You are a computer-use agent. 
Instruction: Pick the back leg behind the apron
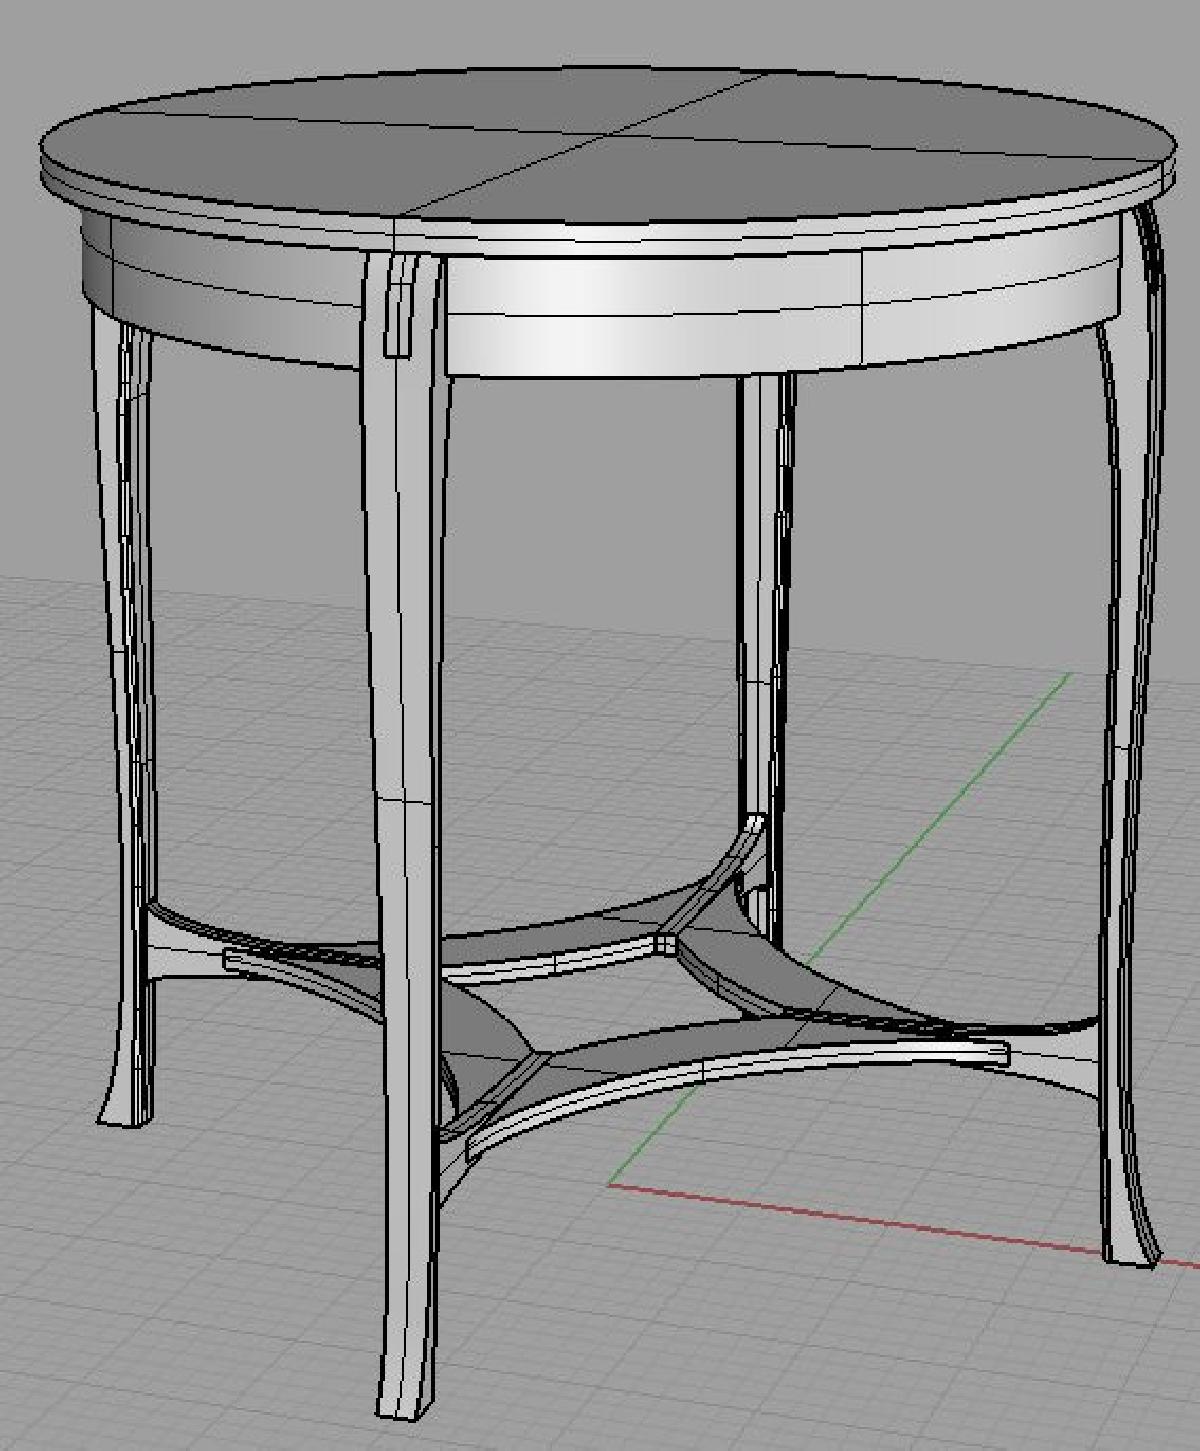tap(762, 600)
